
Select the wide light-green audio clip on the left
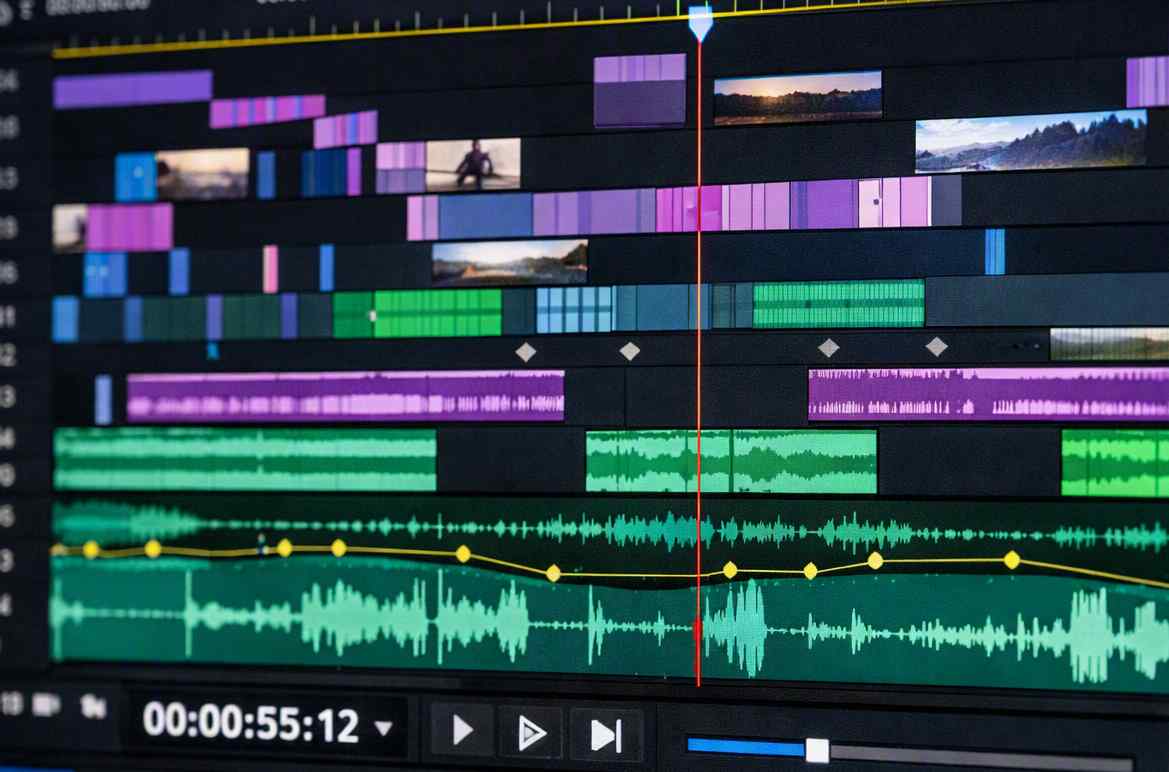[x=245, y=459]
